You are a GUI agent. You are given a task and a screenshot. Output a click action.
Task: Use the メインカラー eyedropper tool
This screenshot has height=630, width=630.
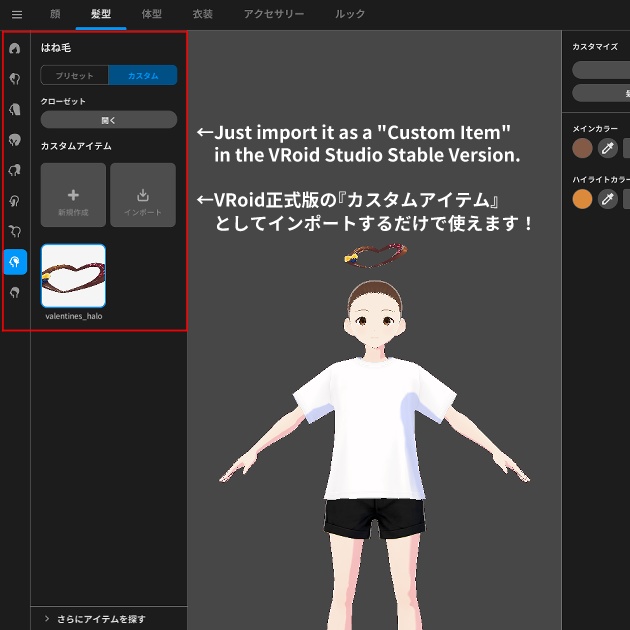click(608, 148)
